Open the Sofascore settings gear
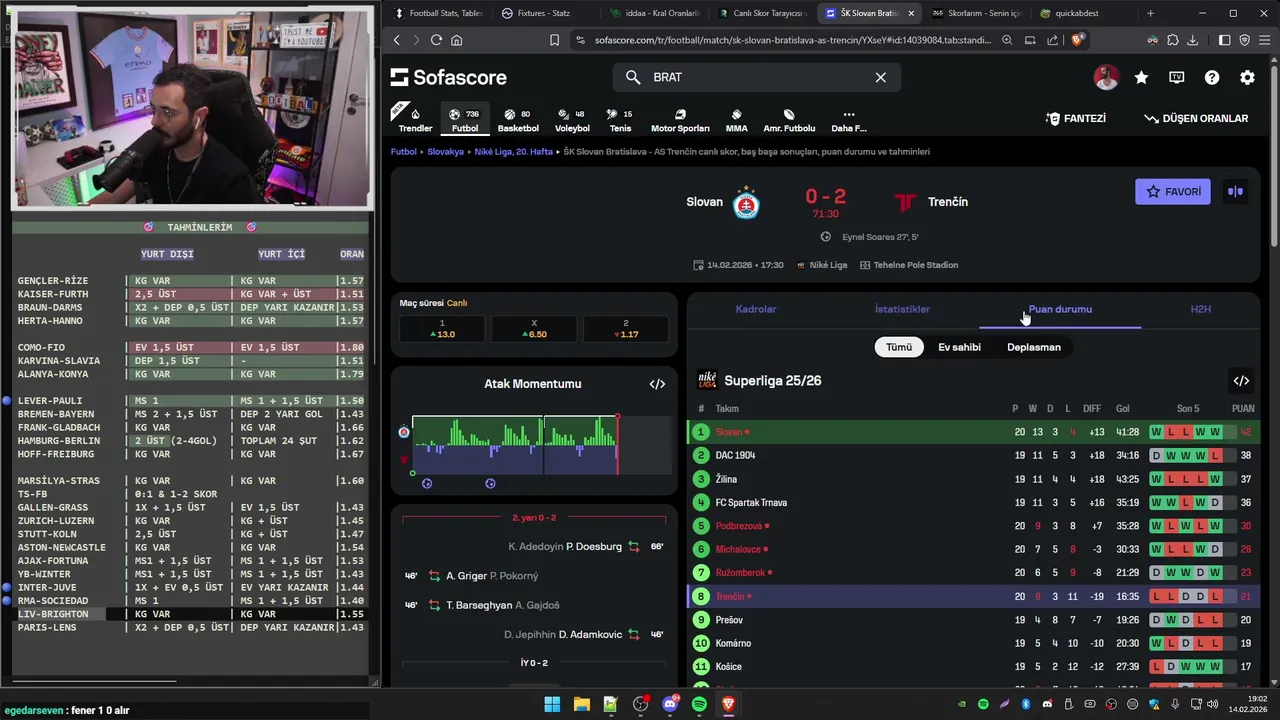This screenshot has height=720, width=1280. coord(1247,77)
